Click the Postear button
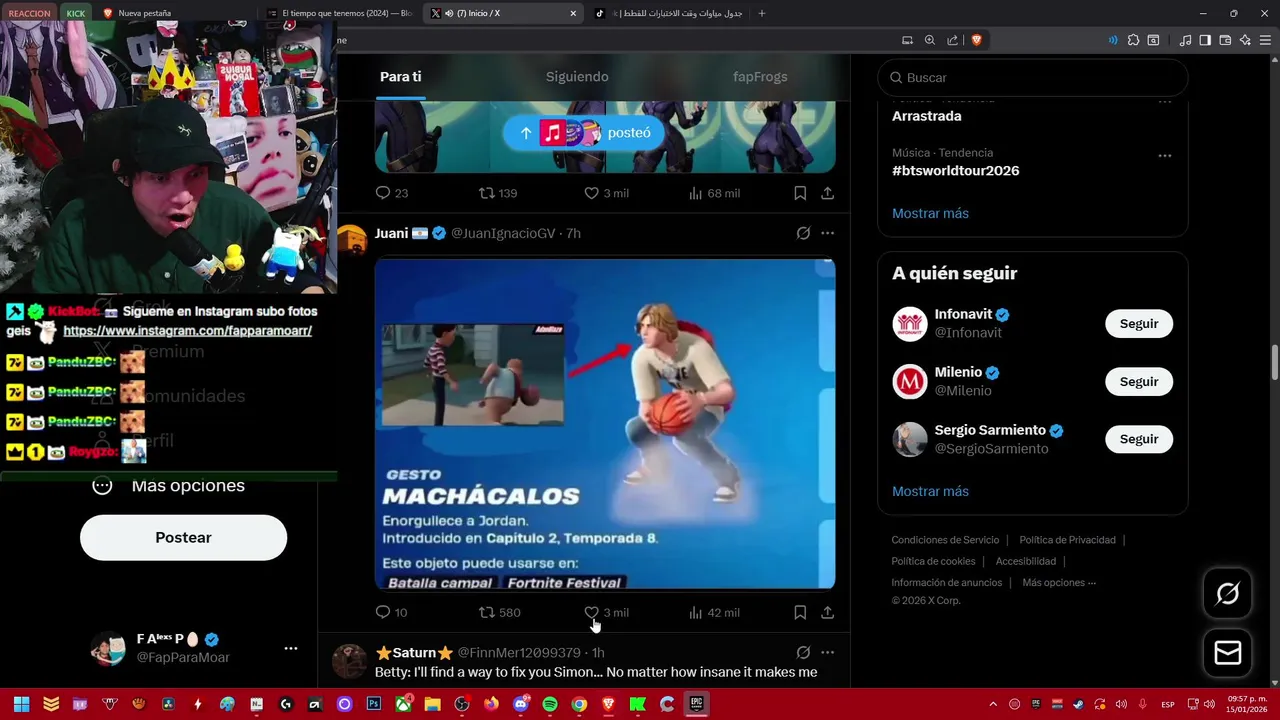Viewport: 1280px width, 720px height. coord(183,538)
